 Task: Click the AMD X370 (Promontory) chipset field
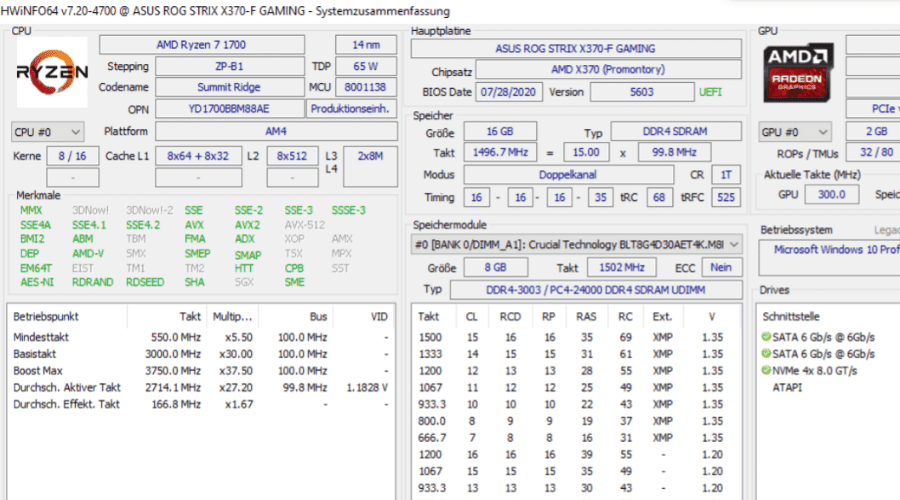coord(608,69)
